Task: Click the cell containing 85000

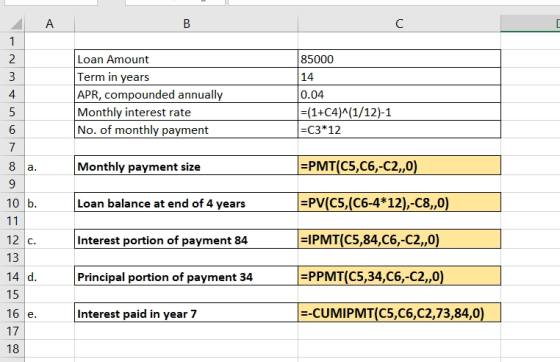Action: pyautogui.click(x=399, y=59)
